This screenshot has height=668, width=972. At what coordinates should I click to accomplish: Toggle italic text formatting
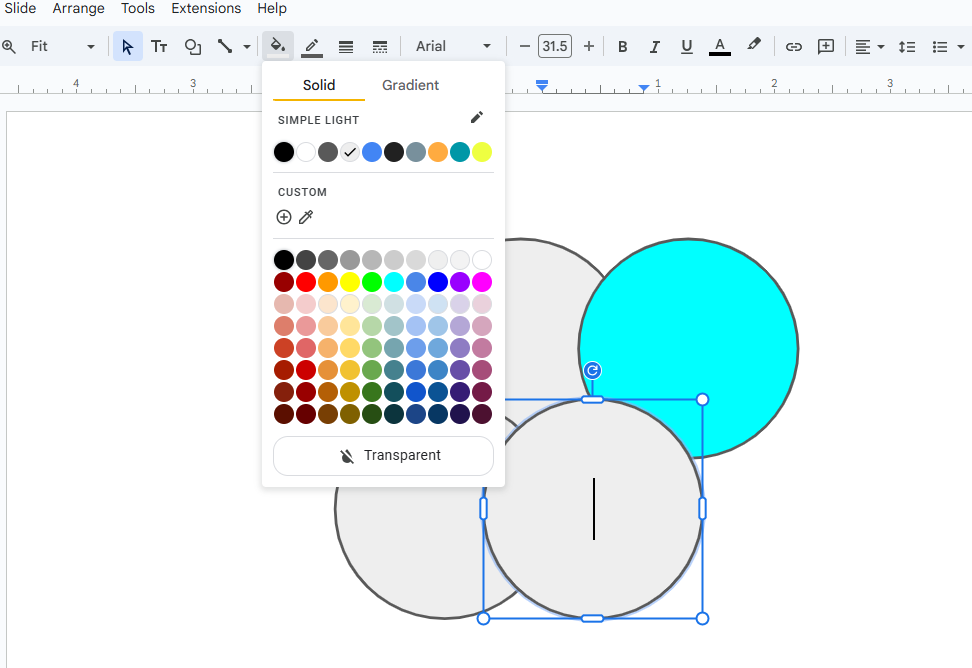[654, 46]
